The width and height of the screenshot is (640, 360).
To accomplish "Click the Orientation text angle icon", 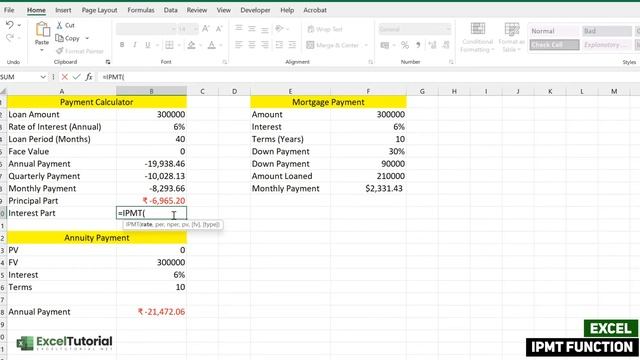I will tap(280, 29).
